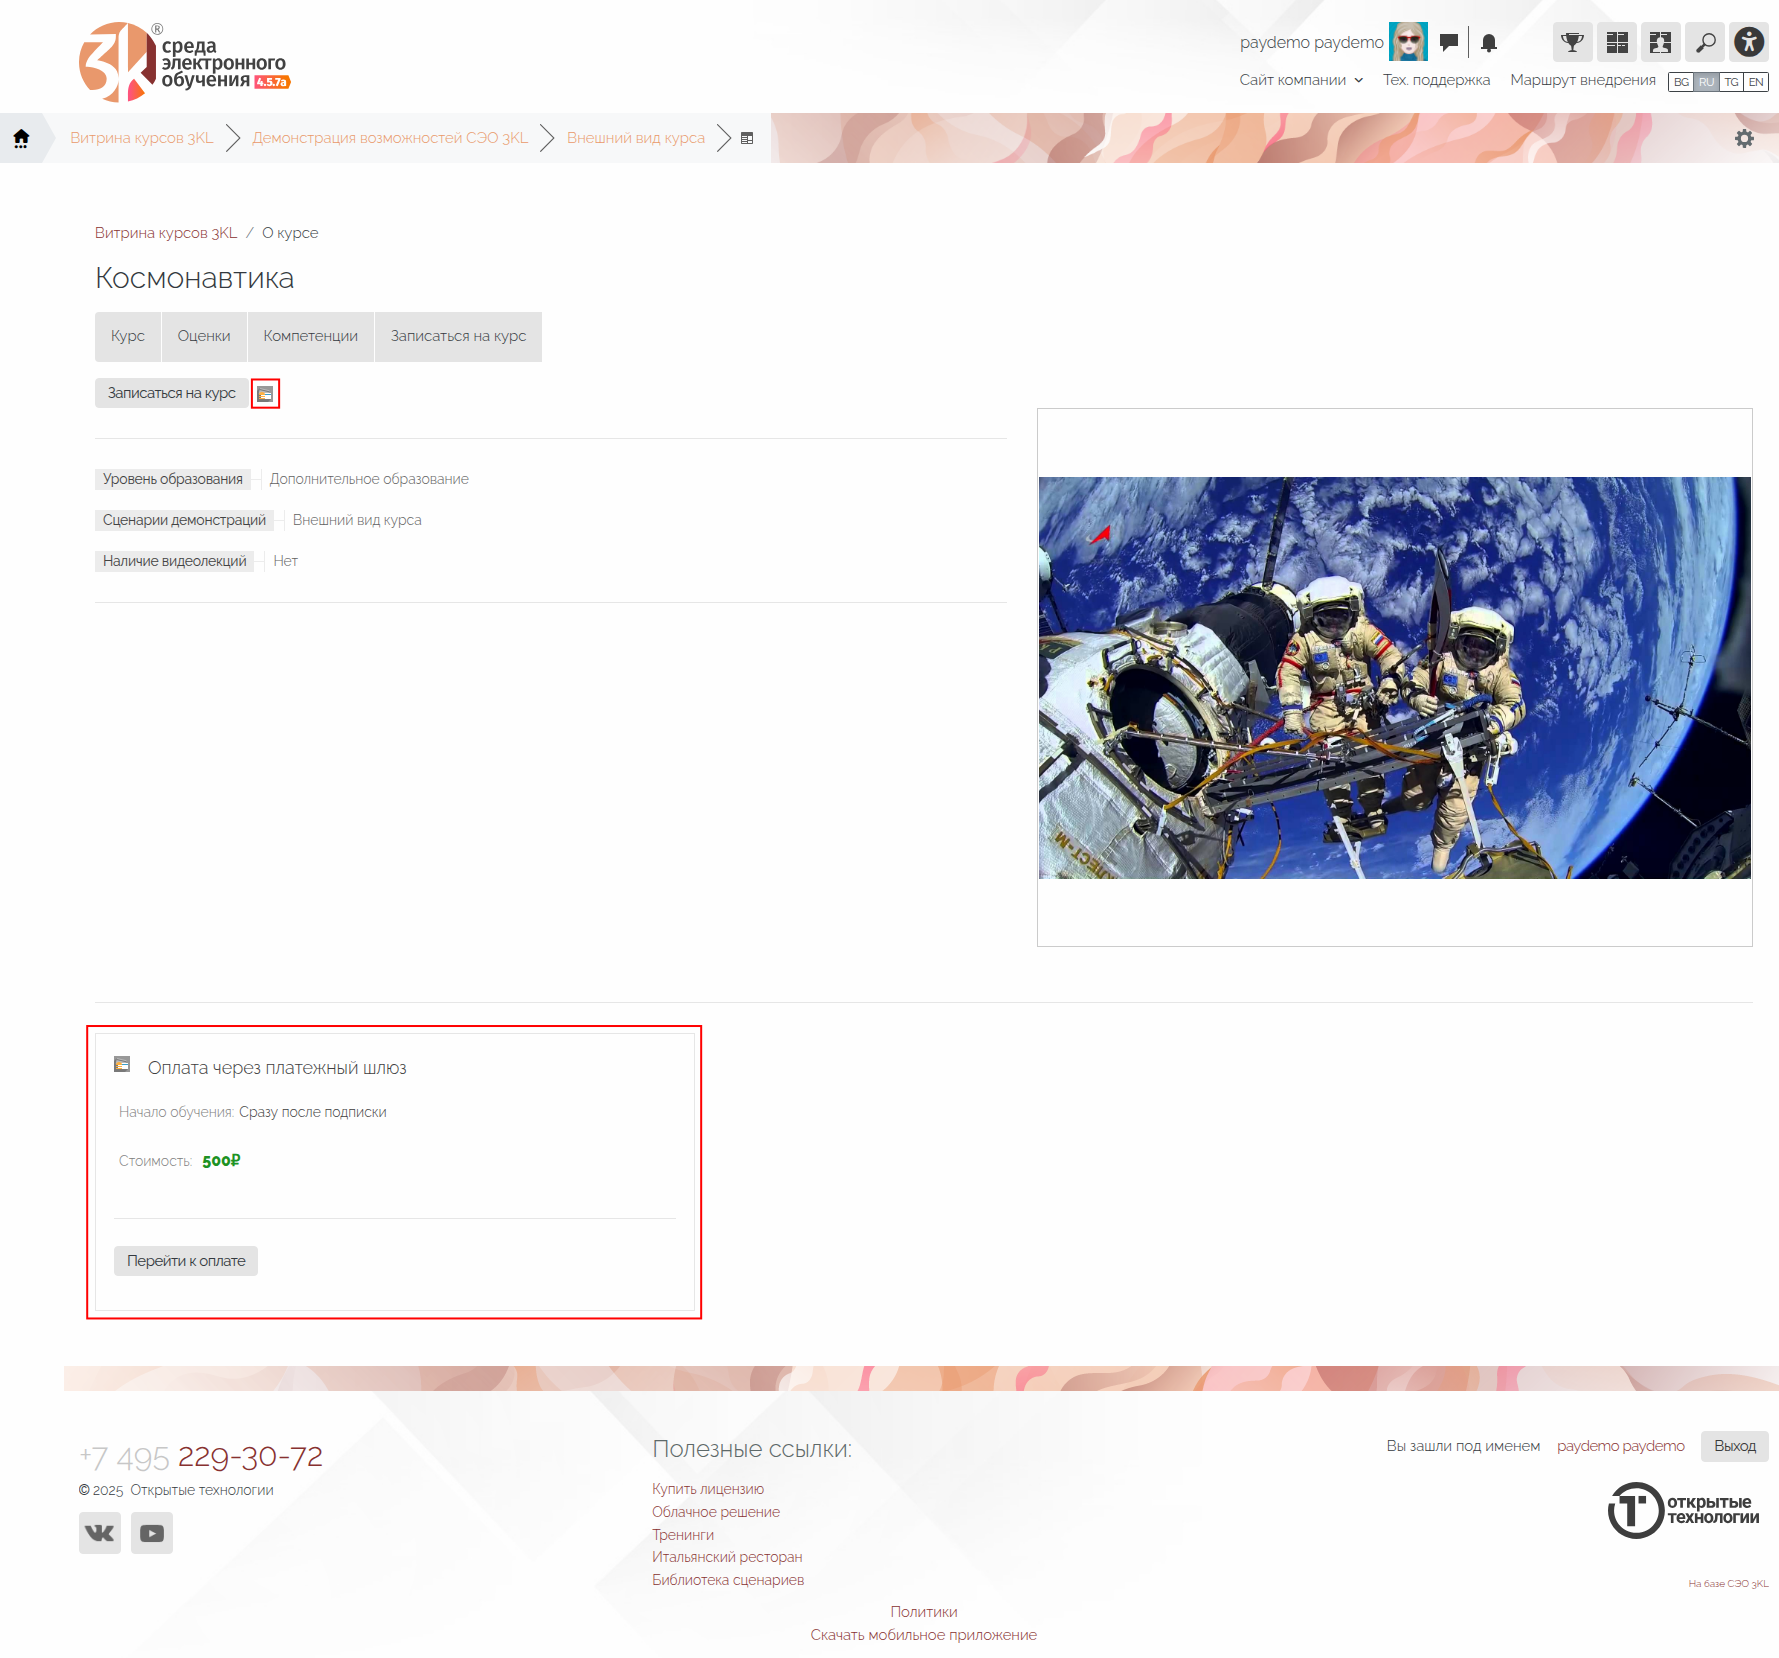
Task: Click the astronauts course image
Action: [x=1394, y=678]
